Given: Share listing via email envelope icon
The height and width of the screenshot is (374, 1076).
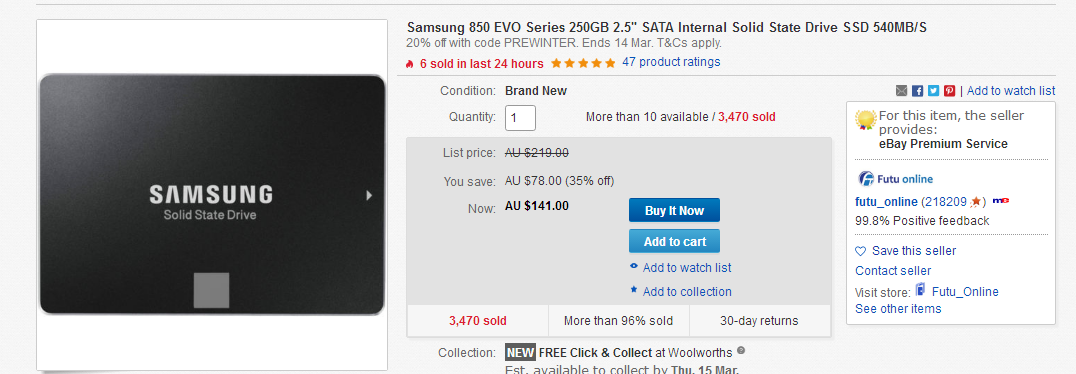Looking at the screenshot, I should tap(902, 91).
